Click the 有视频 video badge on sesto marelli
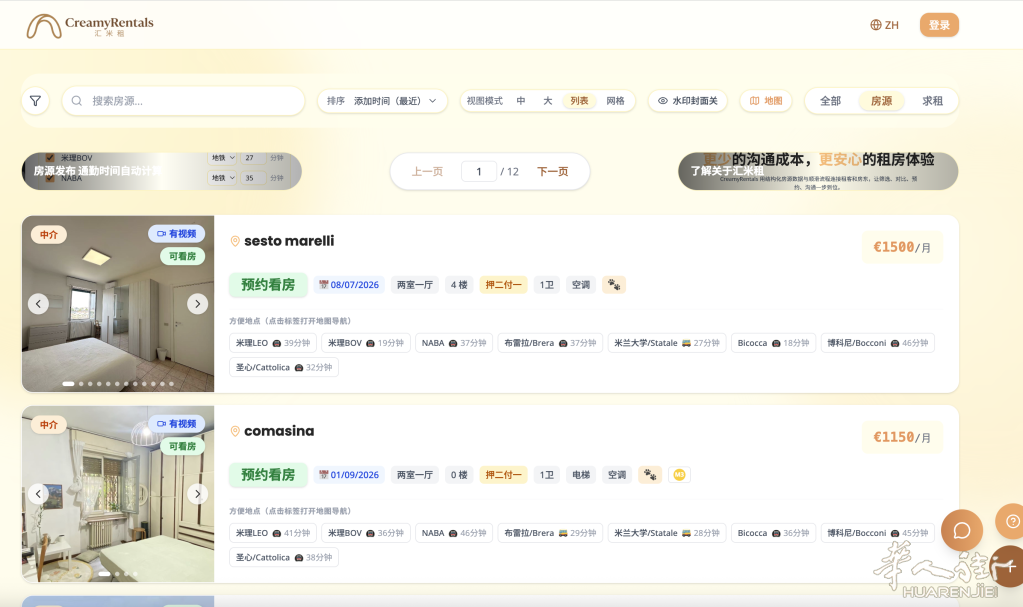This screenshot has height=607, width=1023. tap(177, 234)
